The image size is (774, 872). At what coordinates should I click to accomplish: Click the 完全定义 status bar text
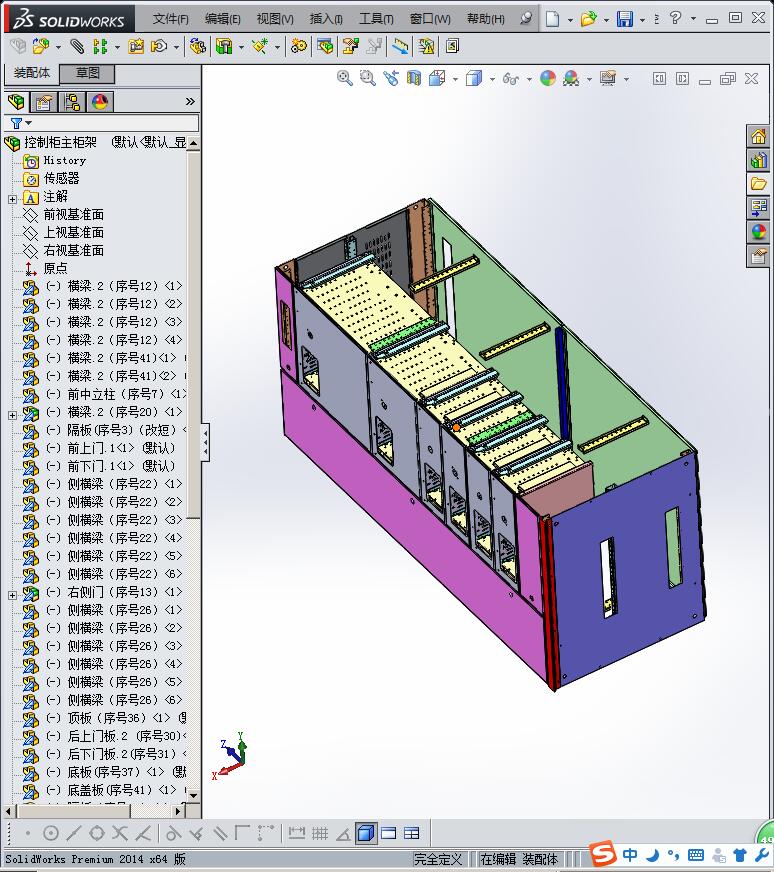[x=438, y=859]
